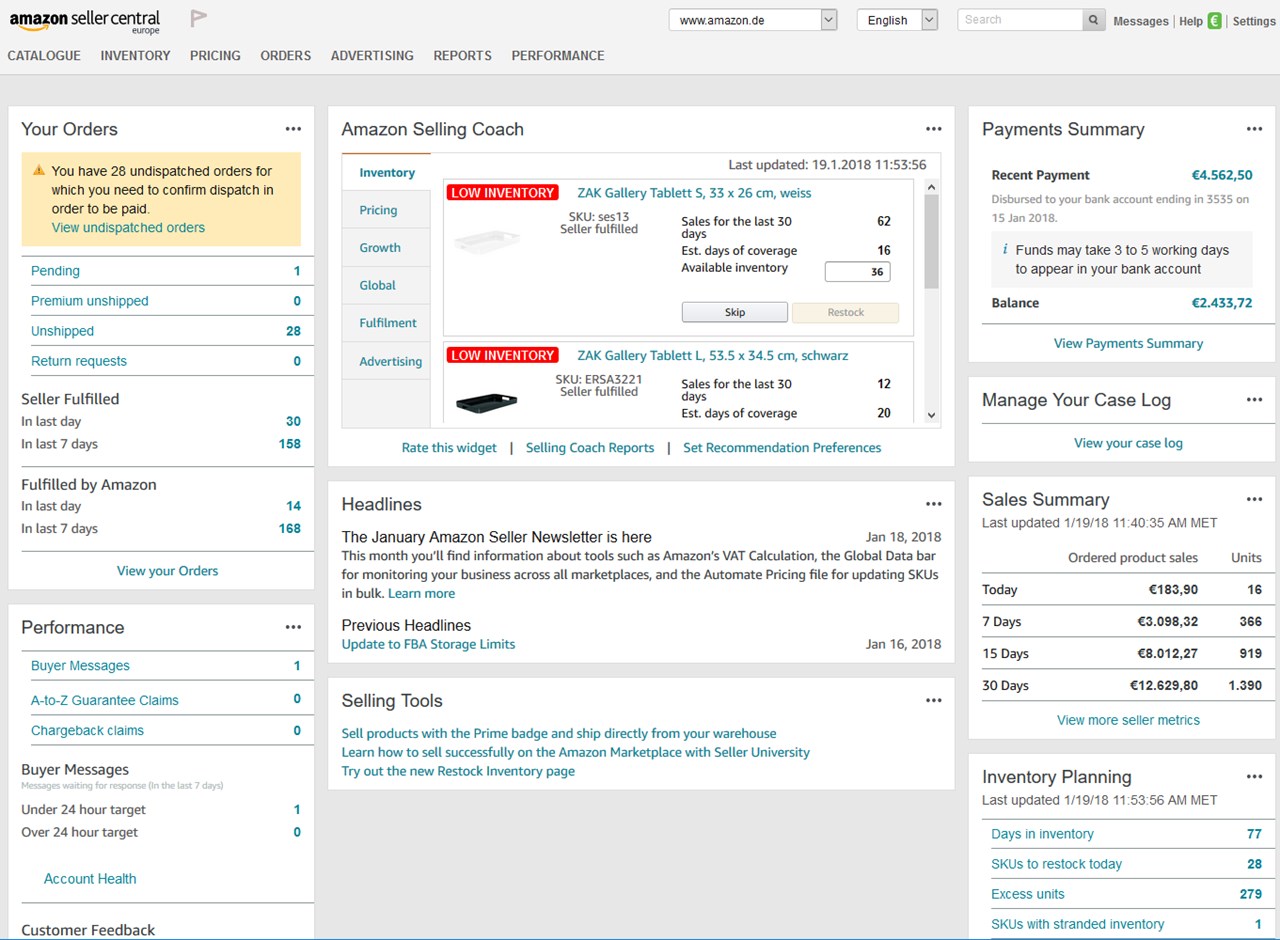
Task: Click the Amazon Seller Central logo
Action: 85,22
